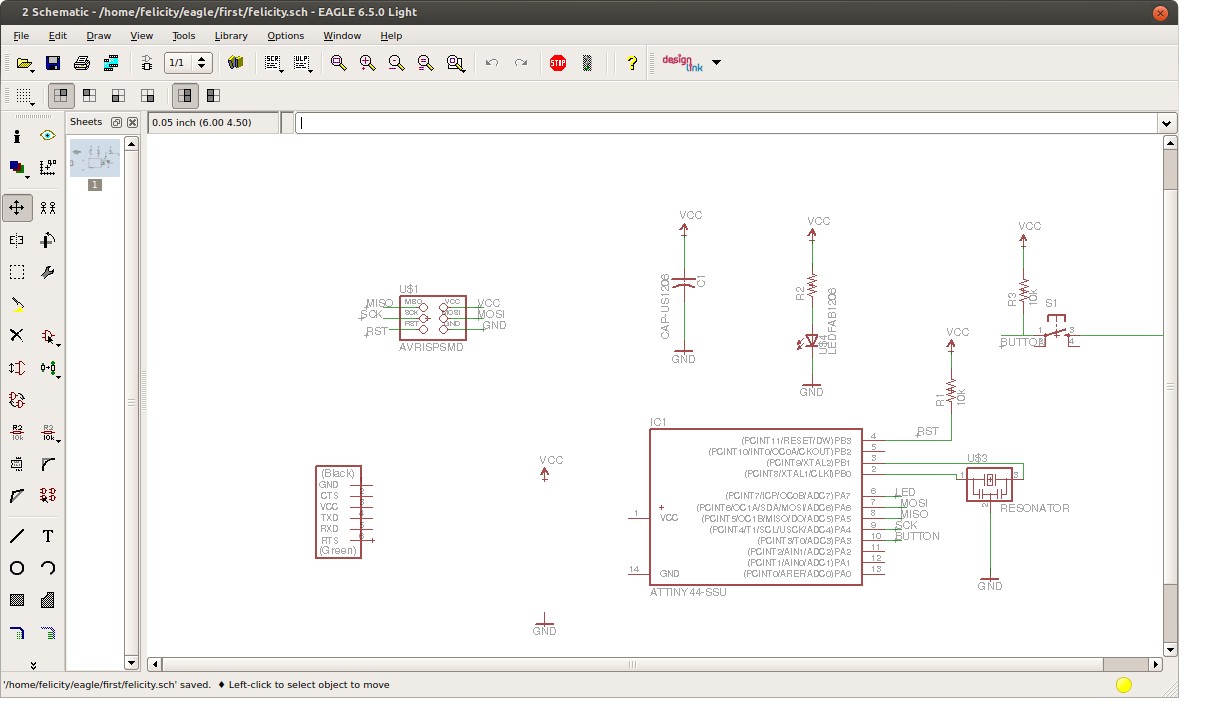
Task: Click the designlink logo button
Action: coord(683,63)
